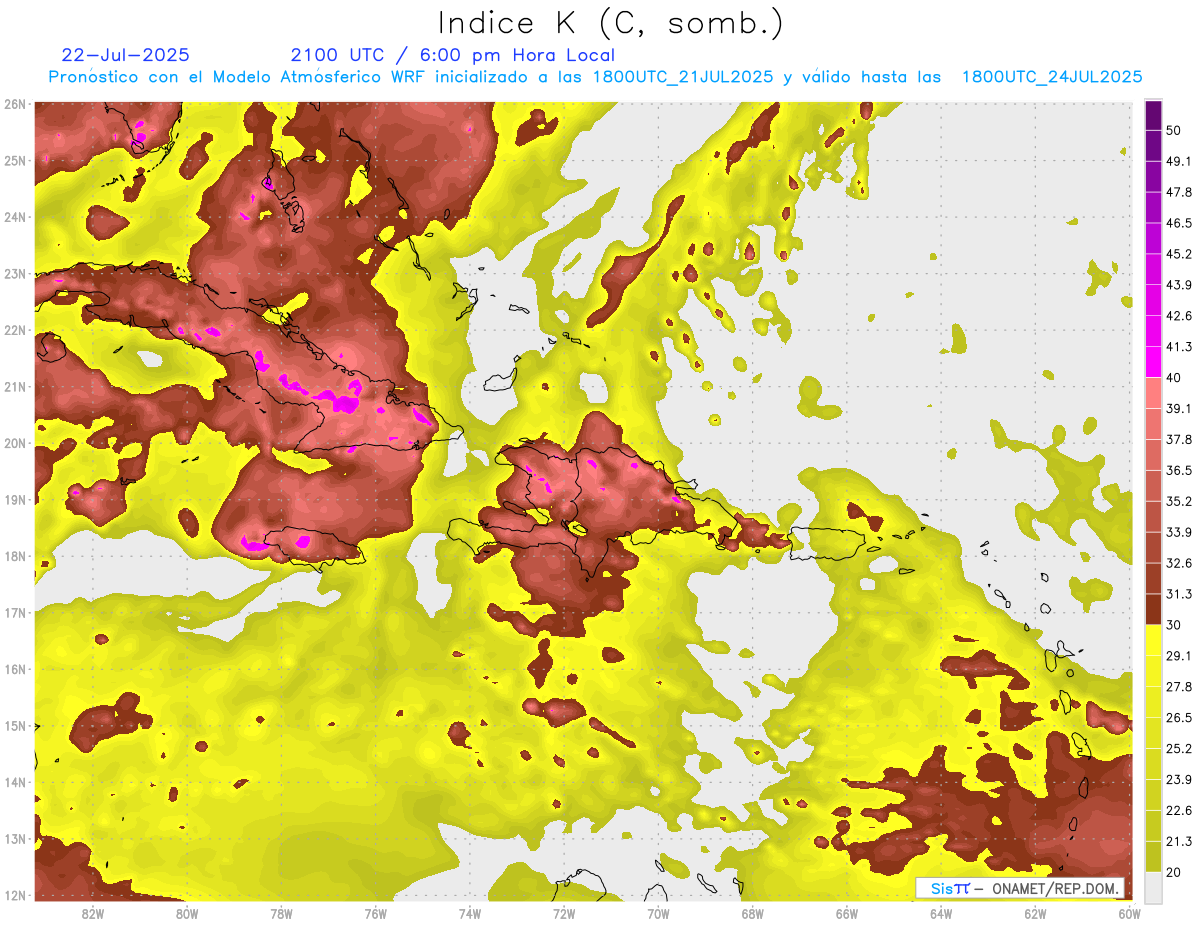Screen dimensions: 1200x927
Task: Click longitude label 66W
Action: pyautogui.click(x=847, y=914)
